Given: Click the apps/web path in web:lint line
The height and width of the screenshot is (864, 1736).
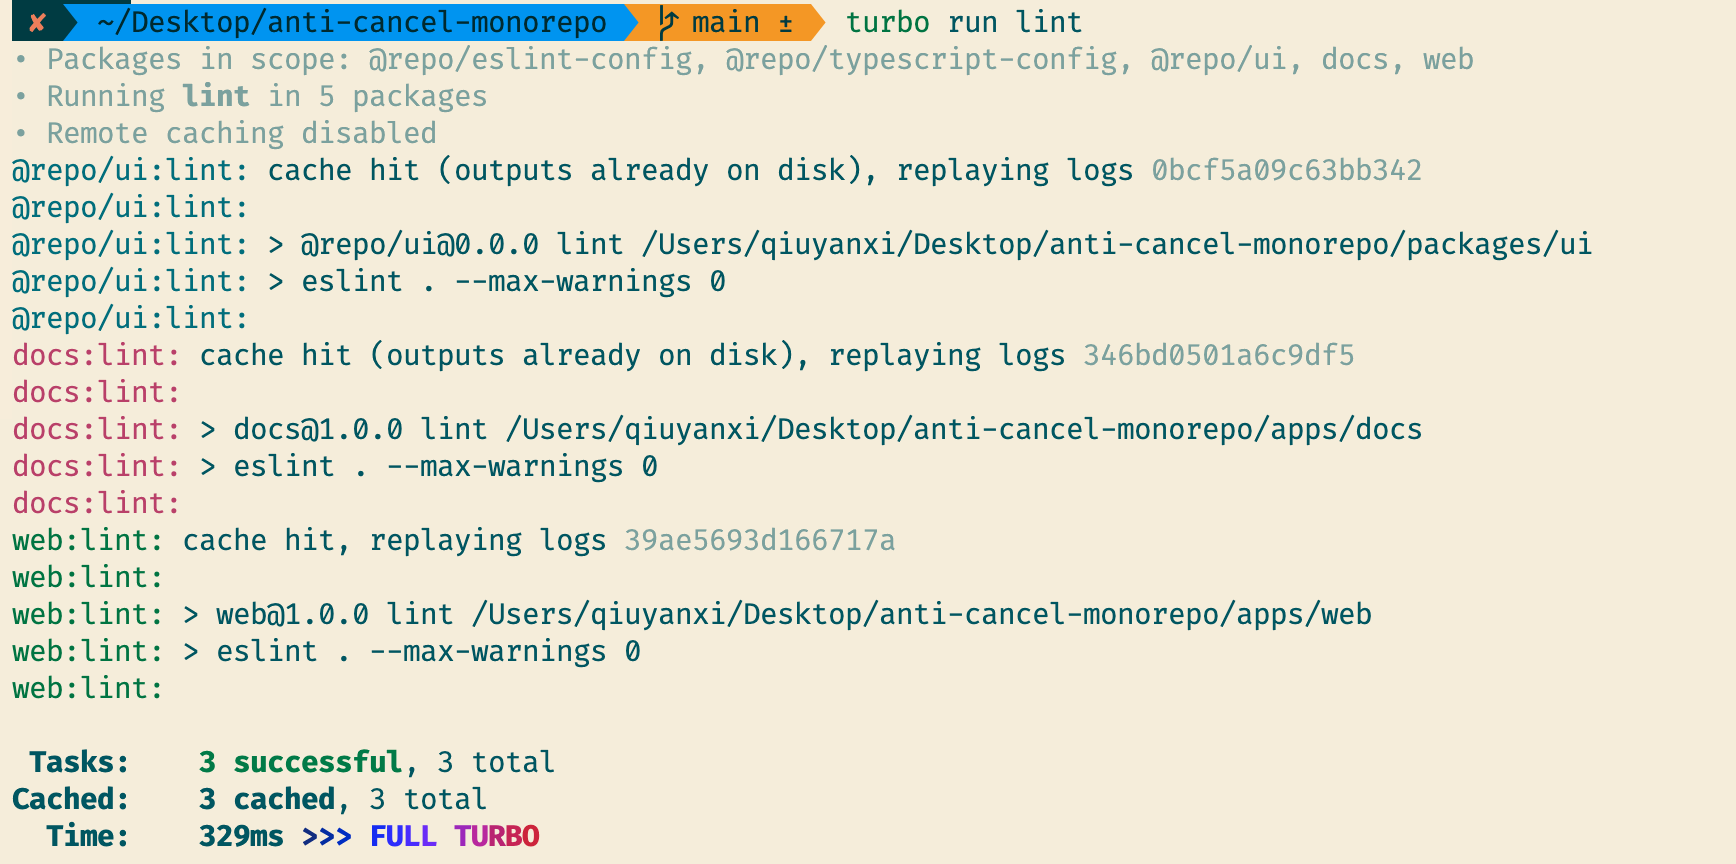Looking at the screenshot, I should (922, 615).
